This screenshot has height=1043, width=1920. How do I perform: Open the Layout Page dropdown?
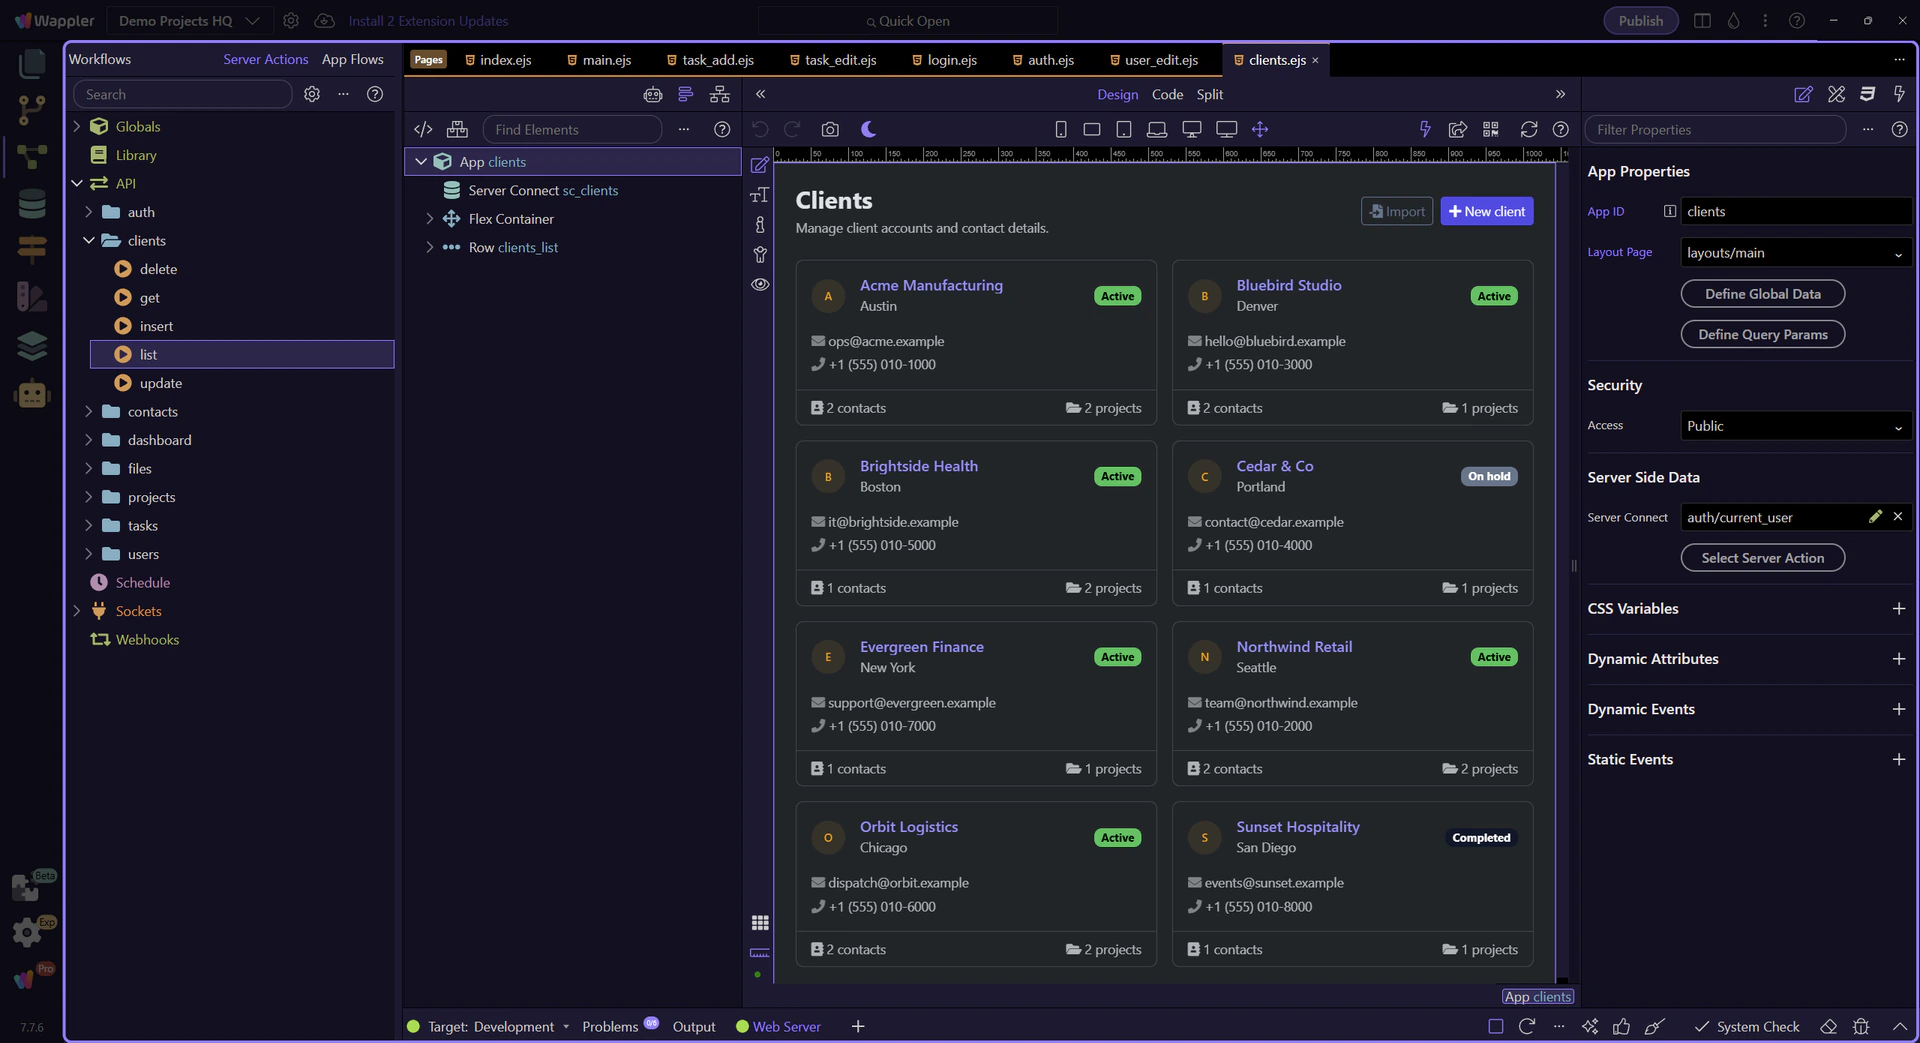(x=1795, y=253)
